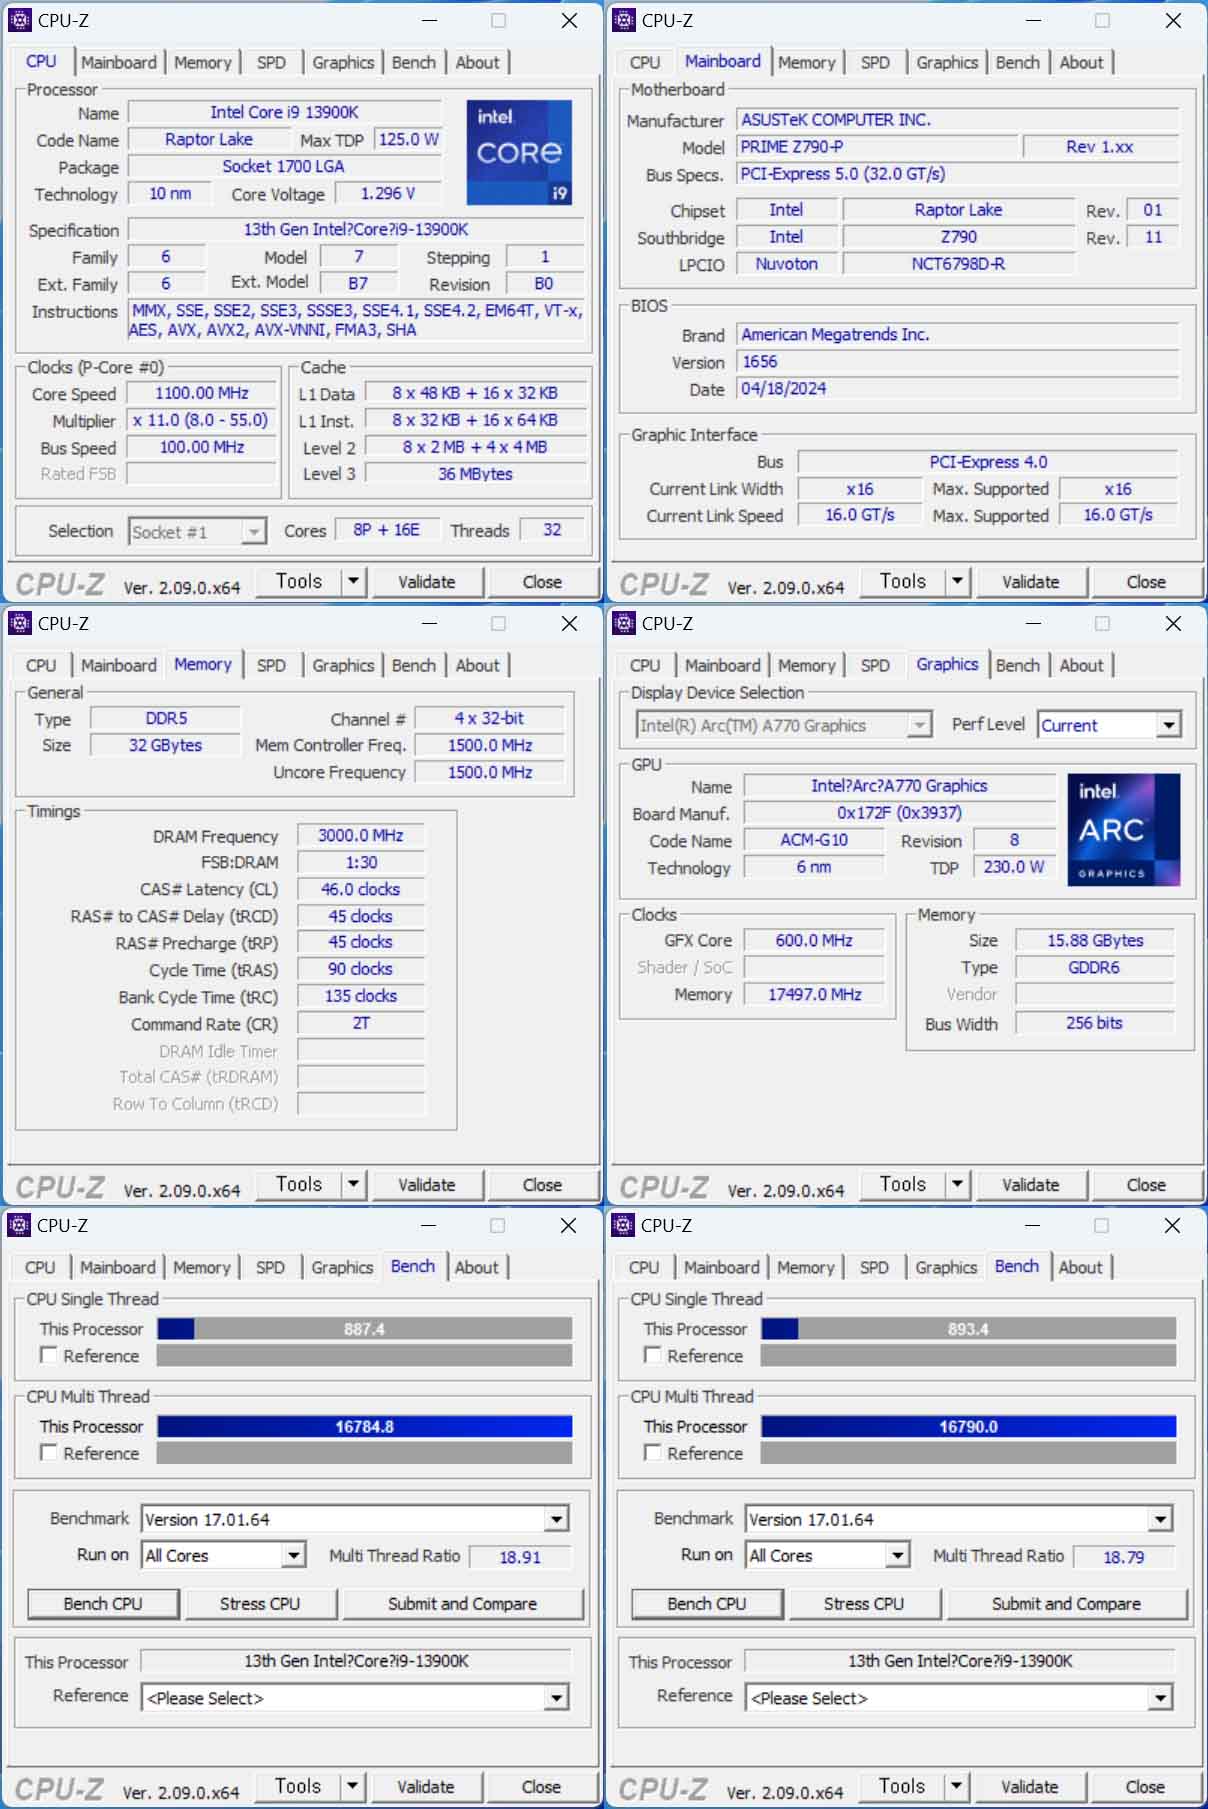Image resolution: width=1208 pixels, height=1809 pixels.
Task: Click the Intel Core i9 logo badge
Action: (519, 152)
